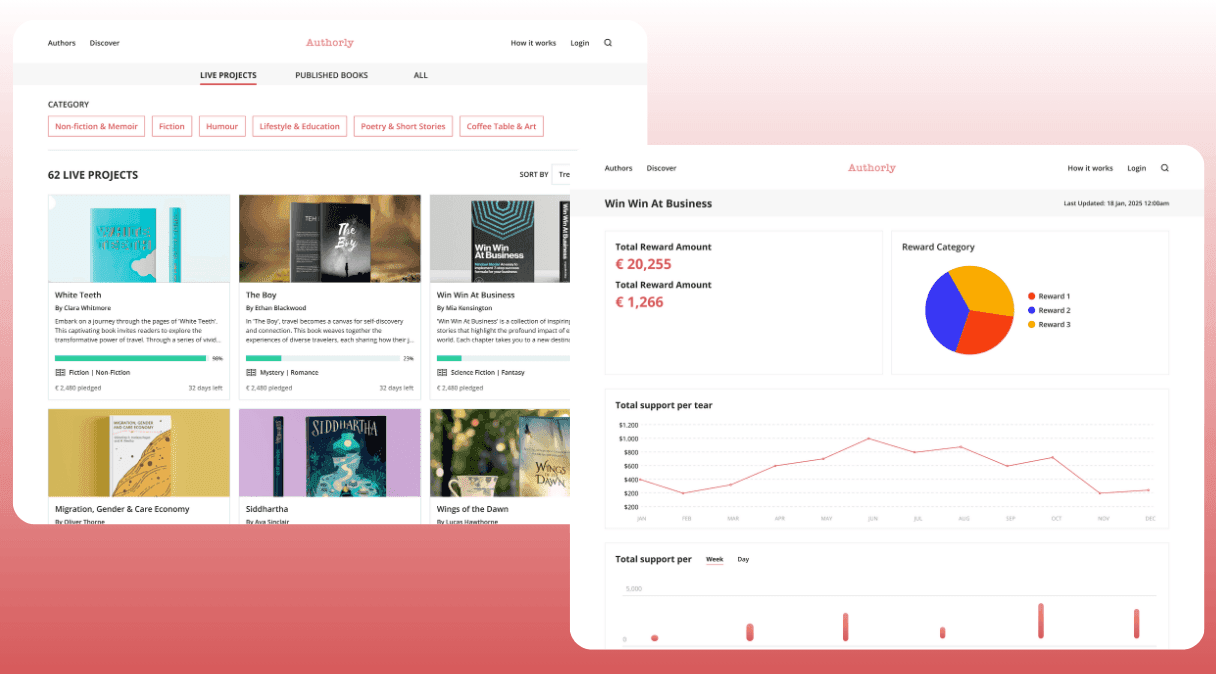Click the 62 LIVE PROJECTS heading
This screenshot has width=1216, height=674.
93,175
